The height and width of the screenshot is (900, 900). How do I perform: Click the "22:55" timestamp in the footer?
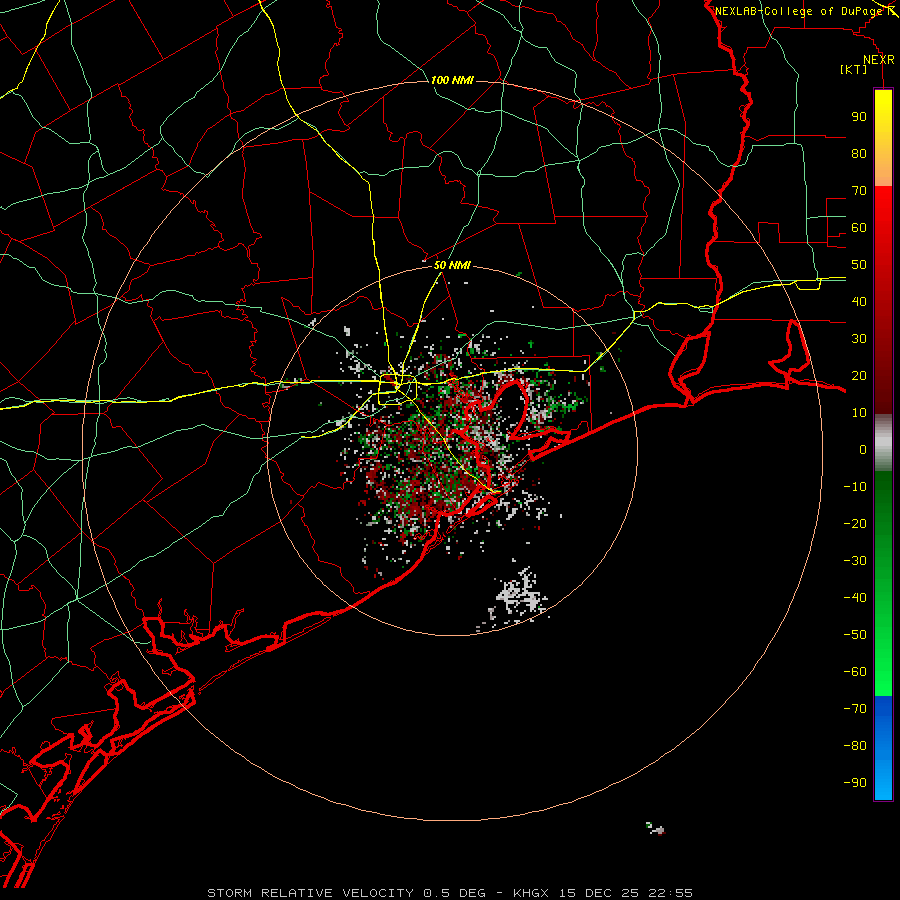(670, 893)
